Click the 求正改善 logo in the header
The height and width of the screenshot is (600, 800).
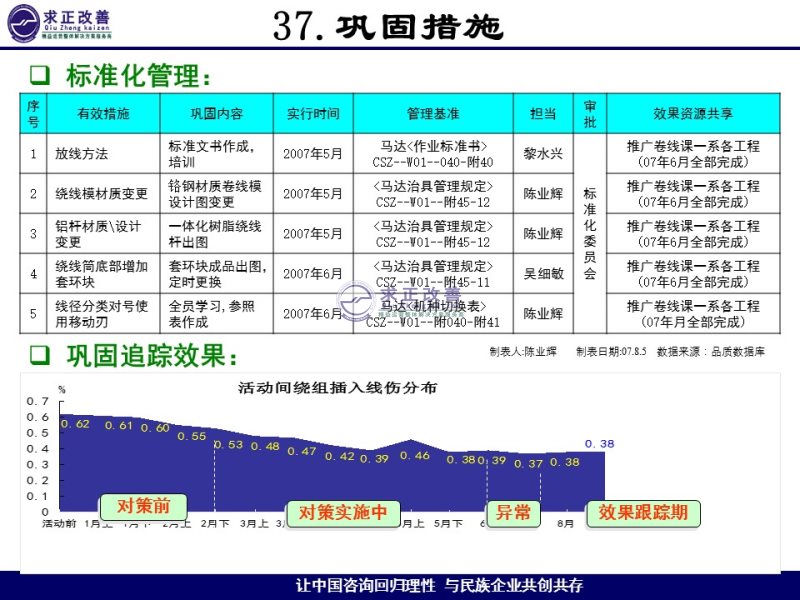tap(62, 24)
